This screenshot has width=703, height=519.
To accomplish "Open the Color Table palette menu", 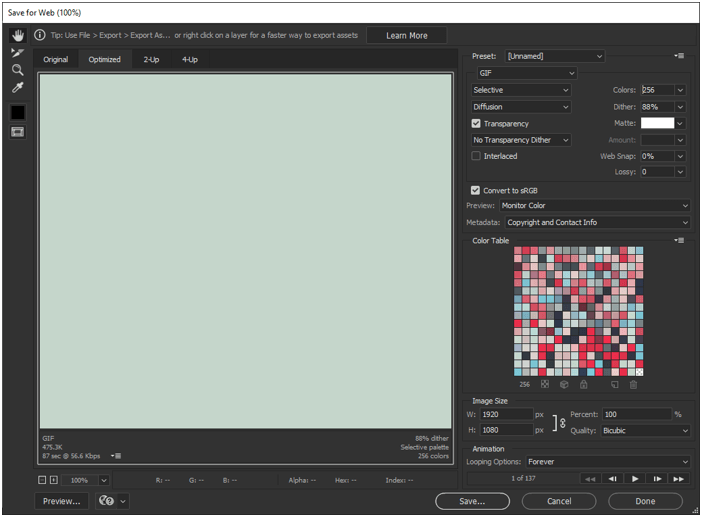I will pos(679,241).
